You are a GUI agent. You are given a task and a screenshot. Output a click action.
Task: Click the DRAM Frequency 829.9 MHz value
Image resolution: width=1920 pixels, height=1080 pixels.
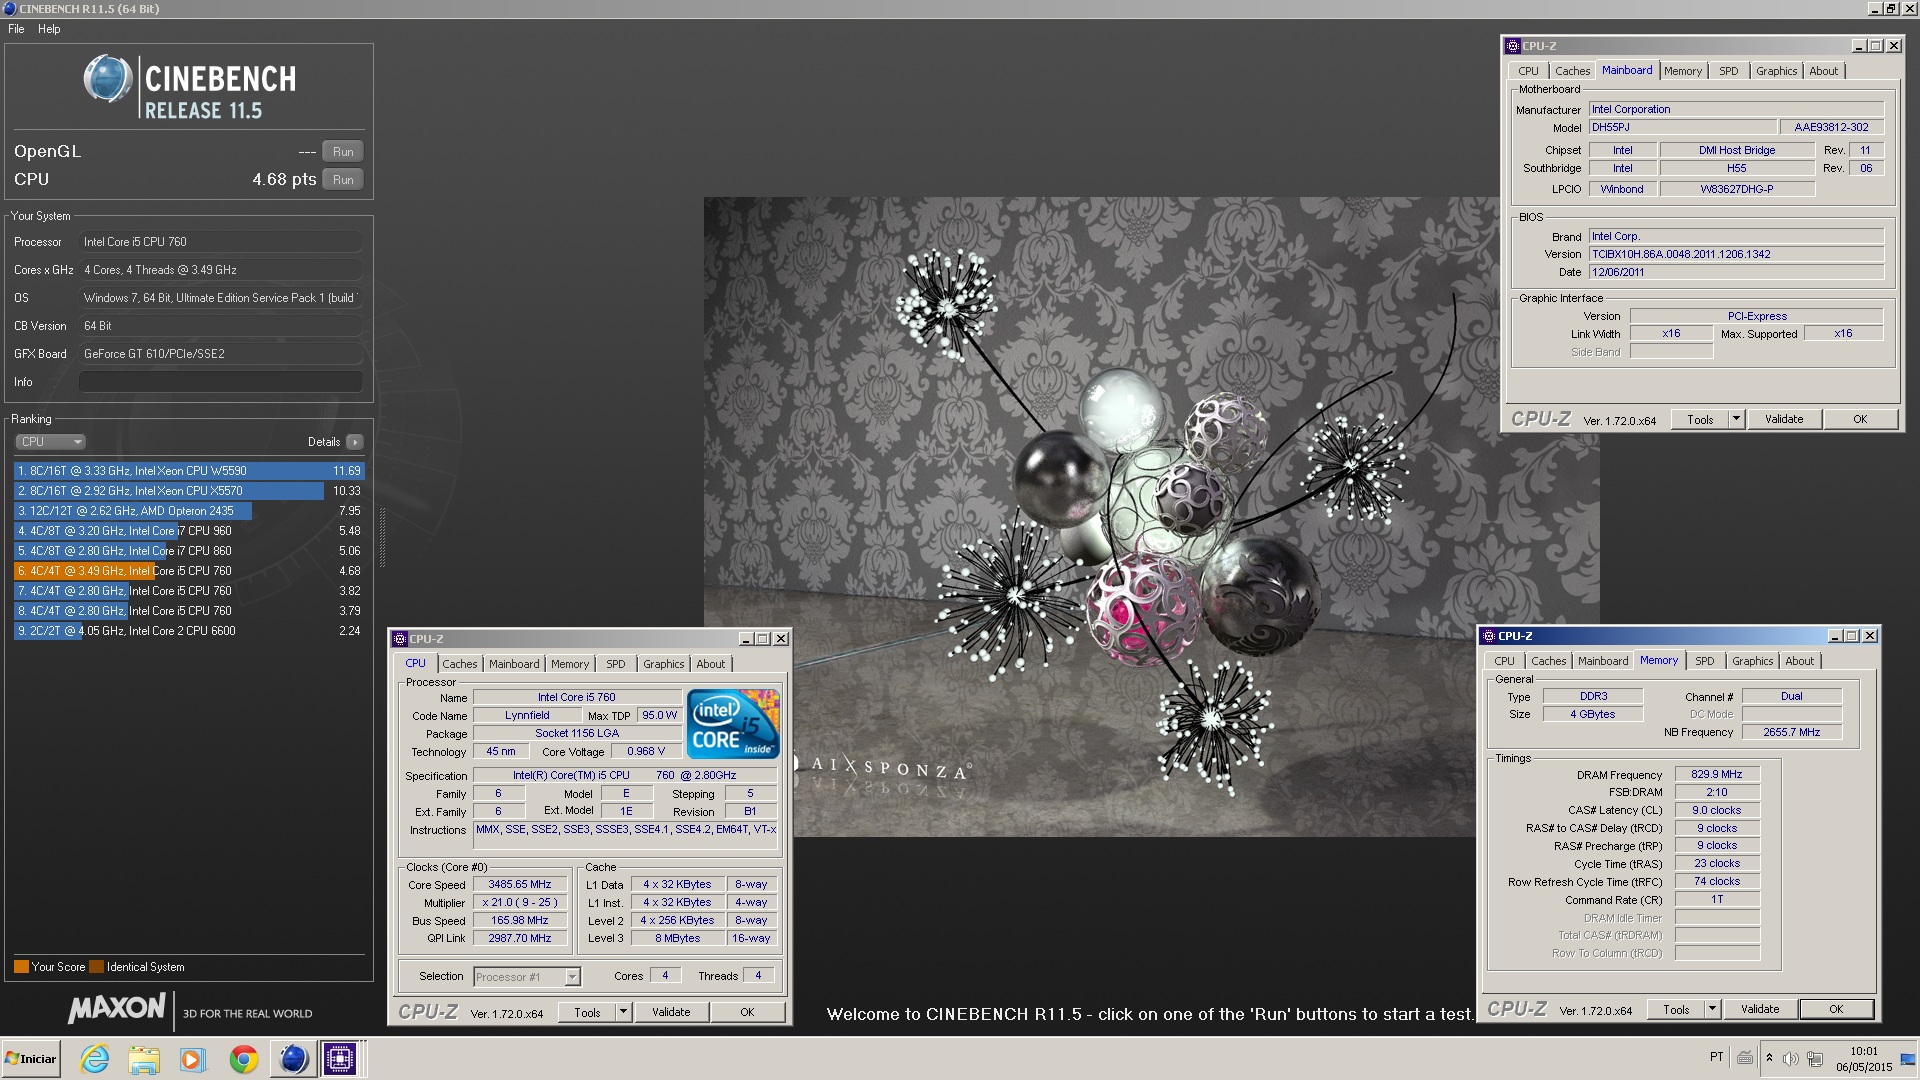(1717, 774)
